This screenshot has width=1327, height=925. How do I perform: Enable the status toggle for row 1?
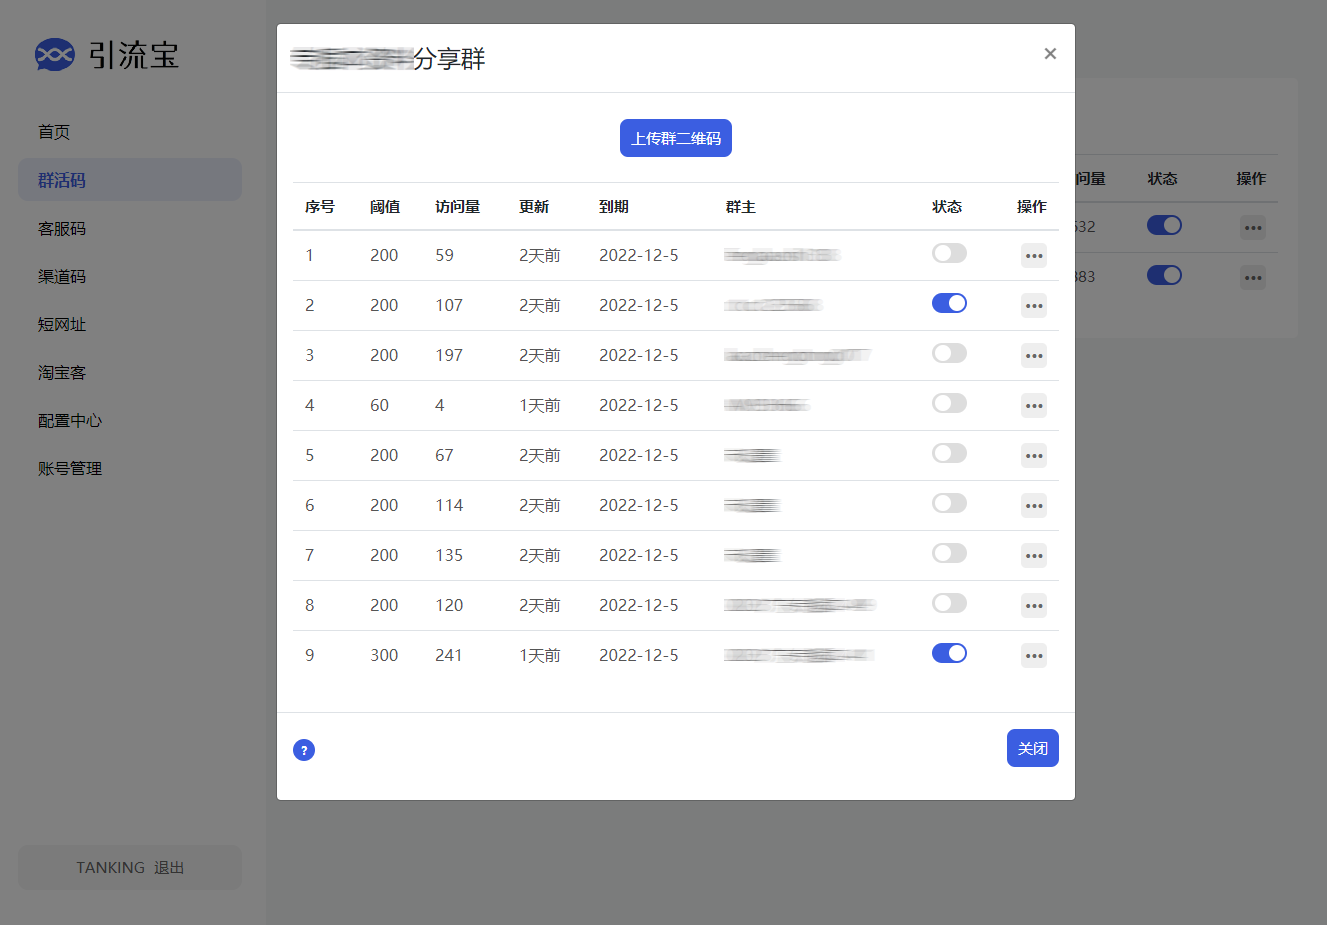pyautogui.click(x=948, y=253)
